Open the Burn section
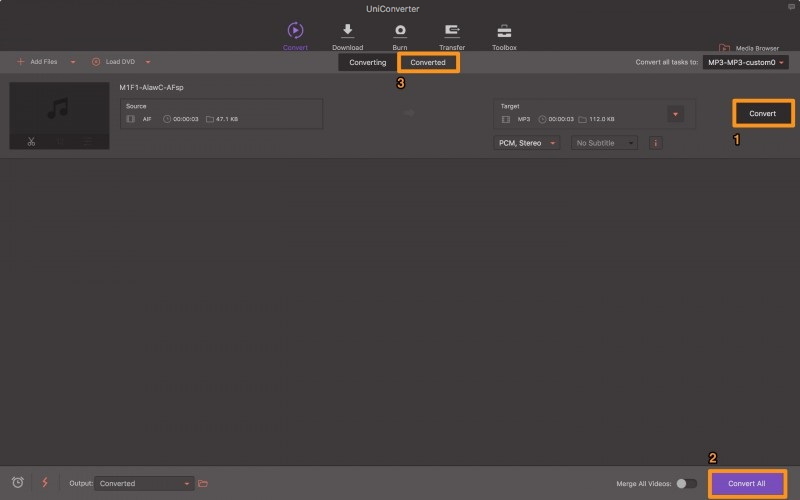The image size is (800, 500). (400, 36)
